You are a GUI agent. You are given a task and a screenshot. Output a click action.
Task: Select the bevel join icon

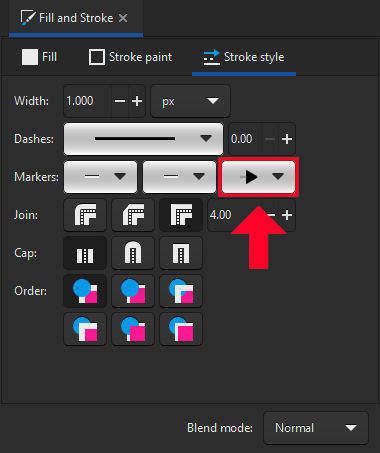pyautogui.click(x=133, y=215)
